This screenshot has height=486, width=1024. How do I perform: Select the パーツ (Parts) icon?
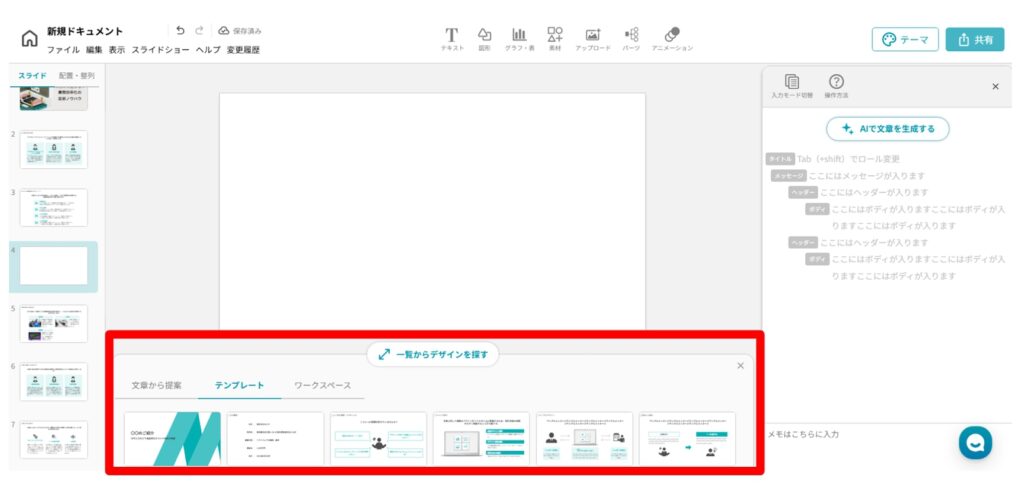[631, 36]
